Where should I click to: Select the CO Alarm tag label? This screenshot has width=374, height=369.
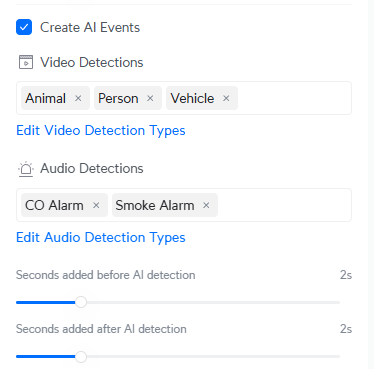tap(54, 205)
